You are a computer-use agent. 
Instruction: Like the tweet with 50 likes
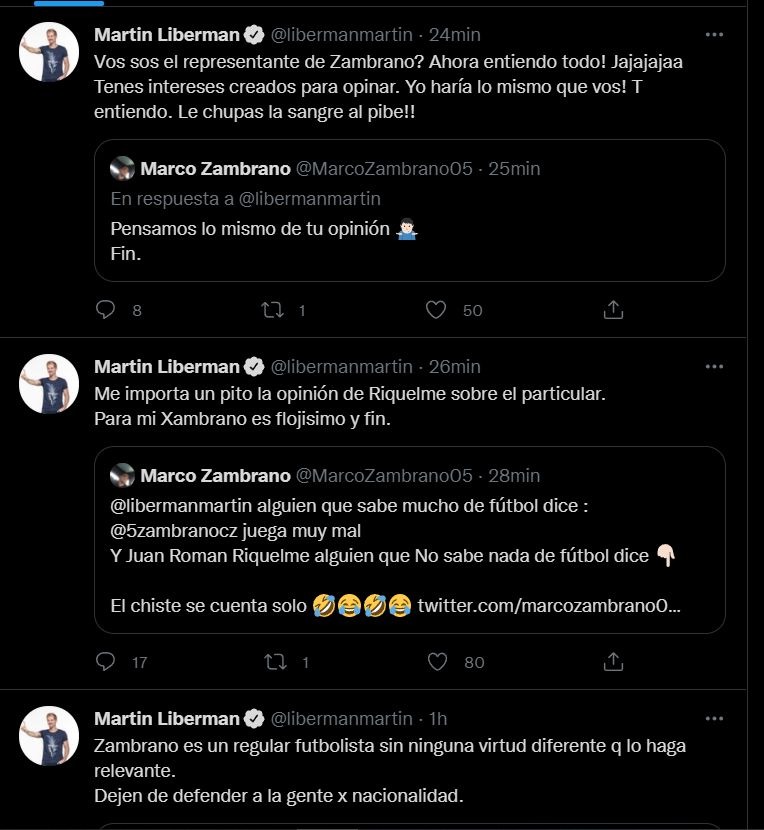[x=436, y=310]
